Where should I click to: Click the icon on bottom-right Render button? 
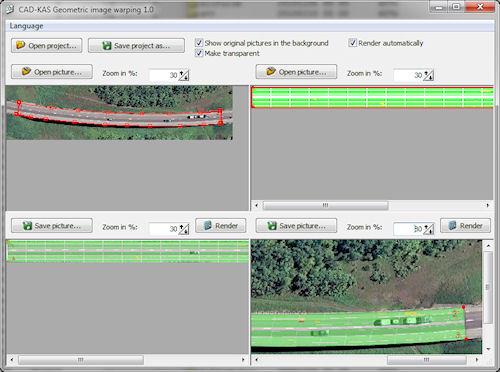(x=452, y=225)
